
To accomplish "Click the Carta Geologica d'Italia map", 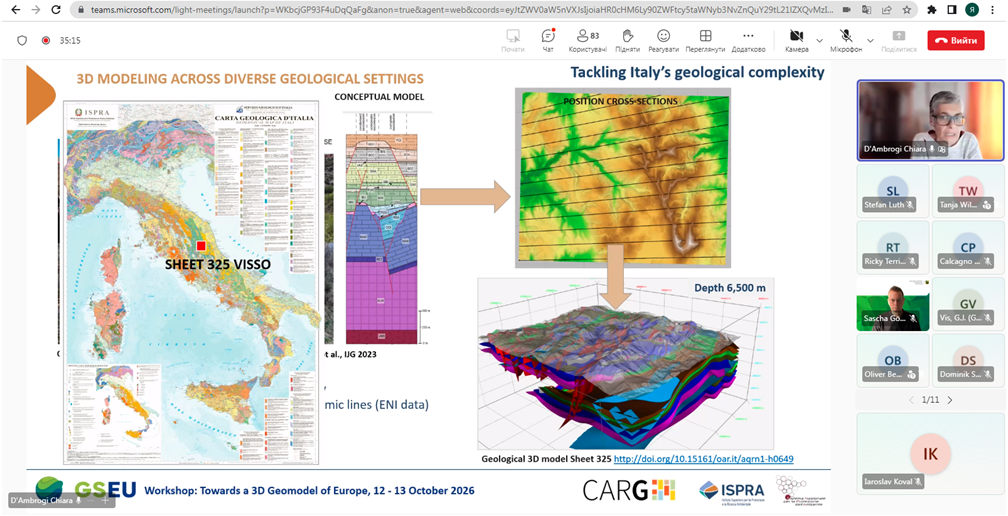I will [192, 281].
